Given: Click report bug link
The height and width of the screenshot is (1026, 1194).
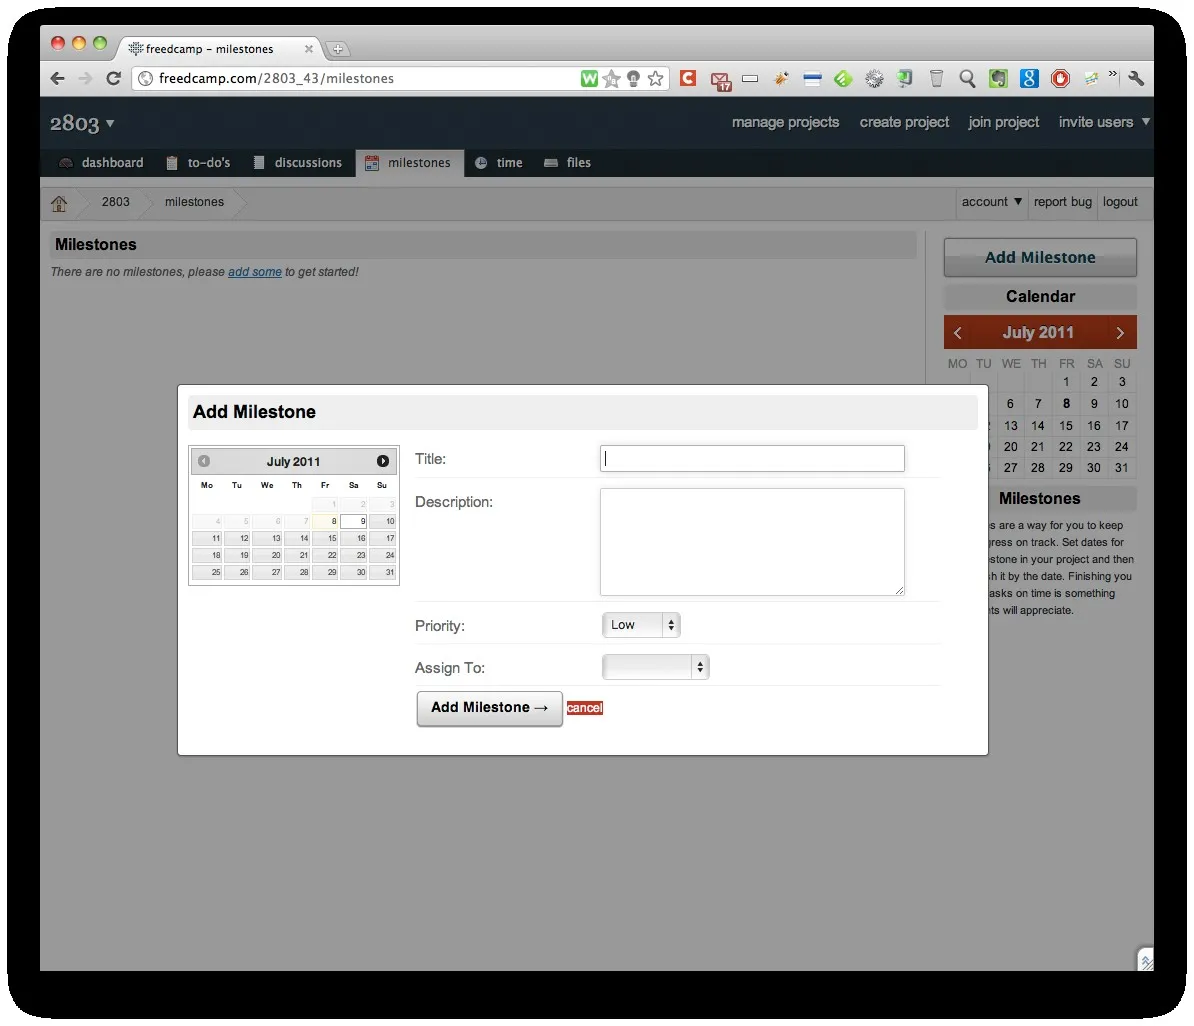Looking at the screenshot, I should [x=1062, y=202].
